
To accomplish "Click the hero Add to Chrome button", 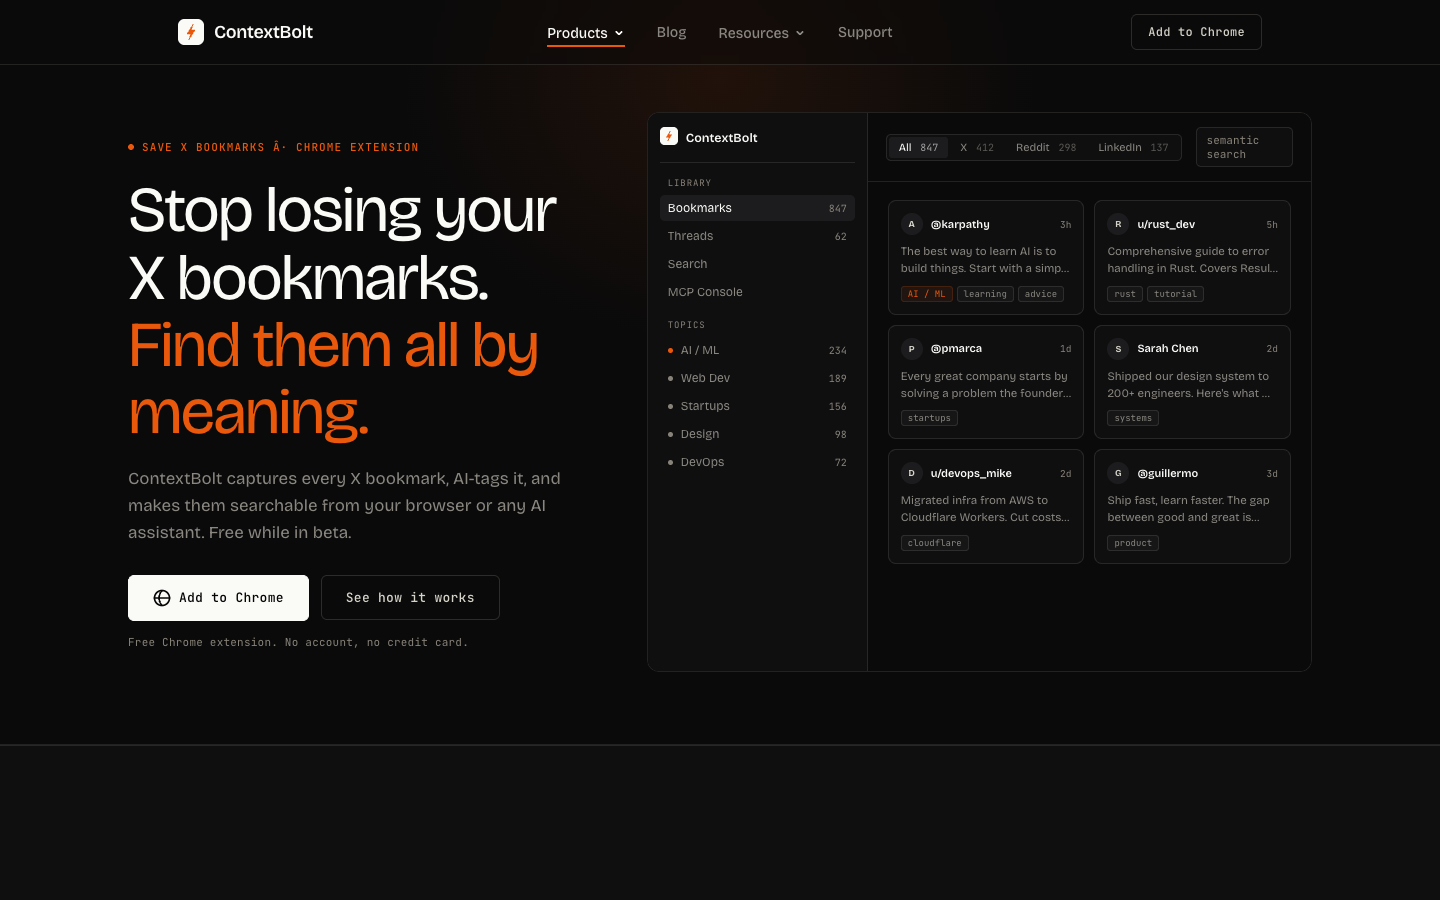I will (x=218, y=598).
